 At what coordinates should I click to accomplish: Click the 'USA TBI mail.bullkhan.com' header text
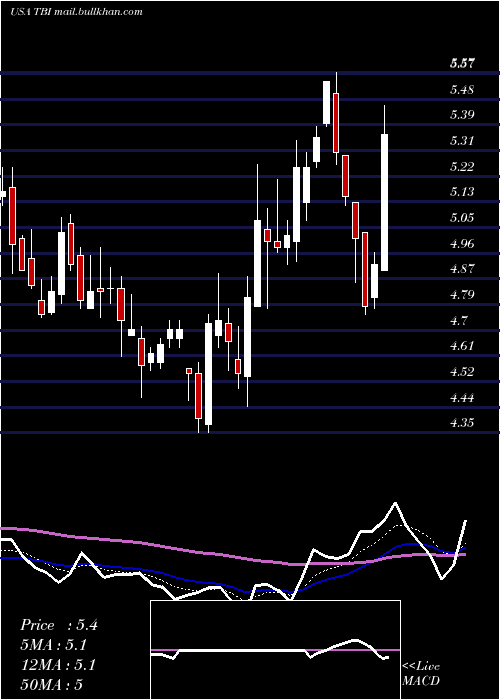click(76, 12)
